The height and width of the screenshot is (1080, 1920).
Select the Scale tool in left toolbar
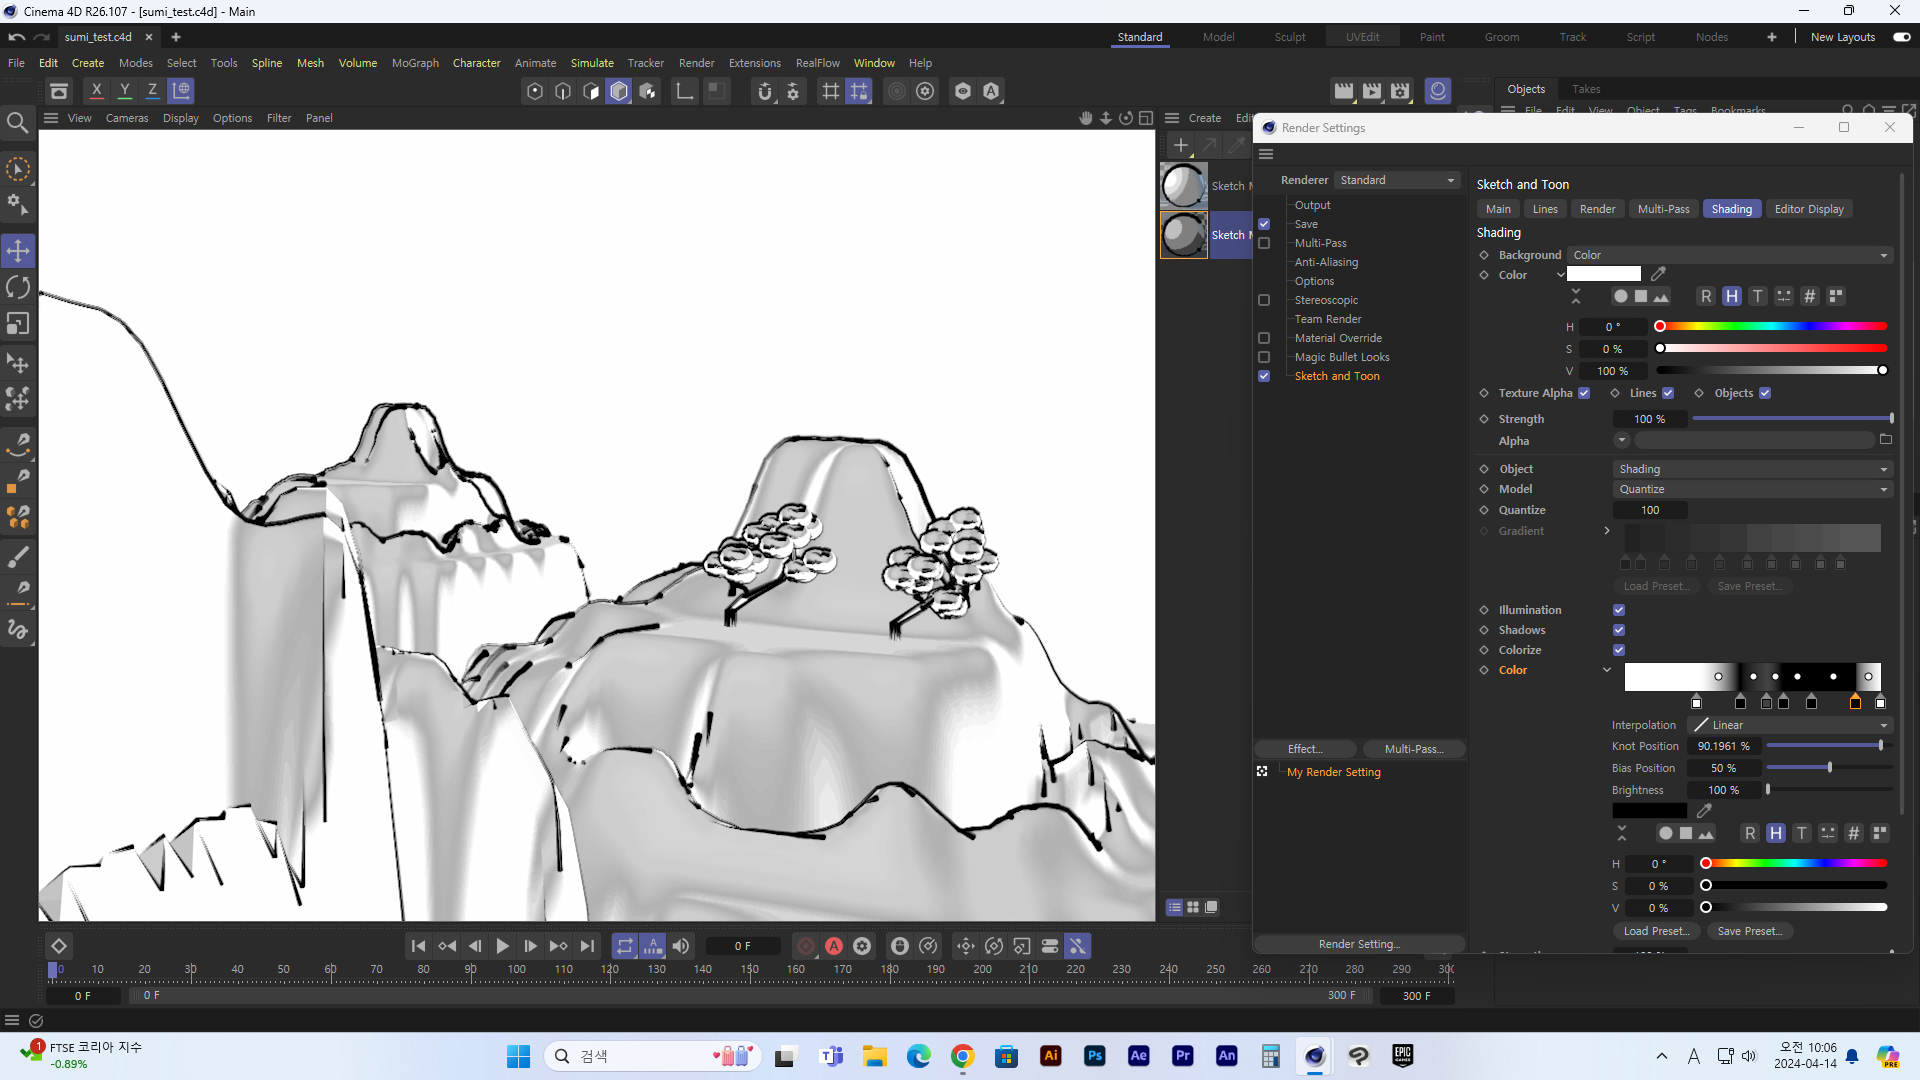pyautogui.click(x=18, y=324)
